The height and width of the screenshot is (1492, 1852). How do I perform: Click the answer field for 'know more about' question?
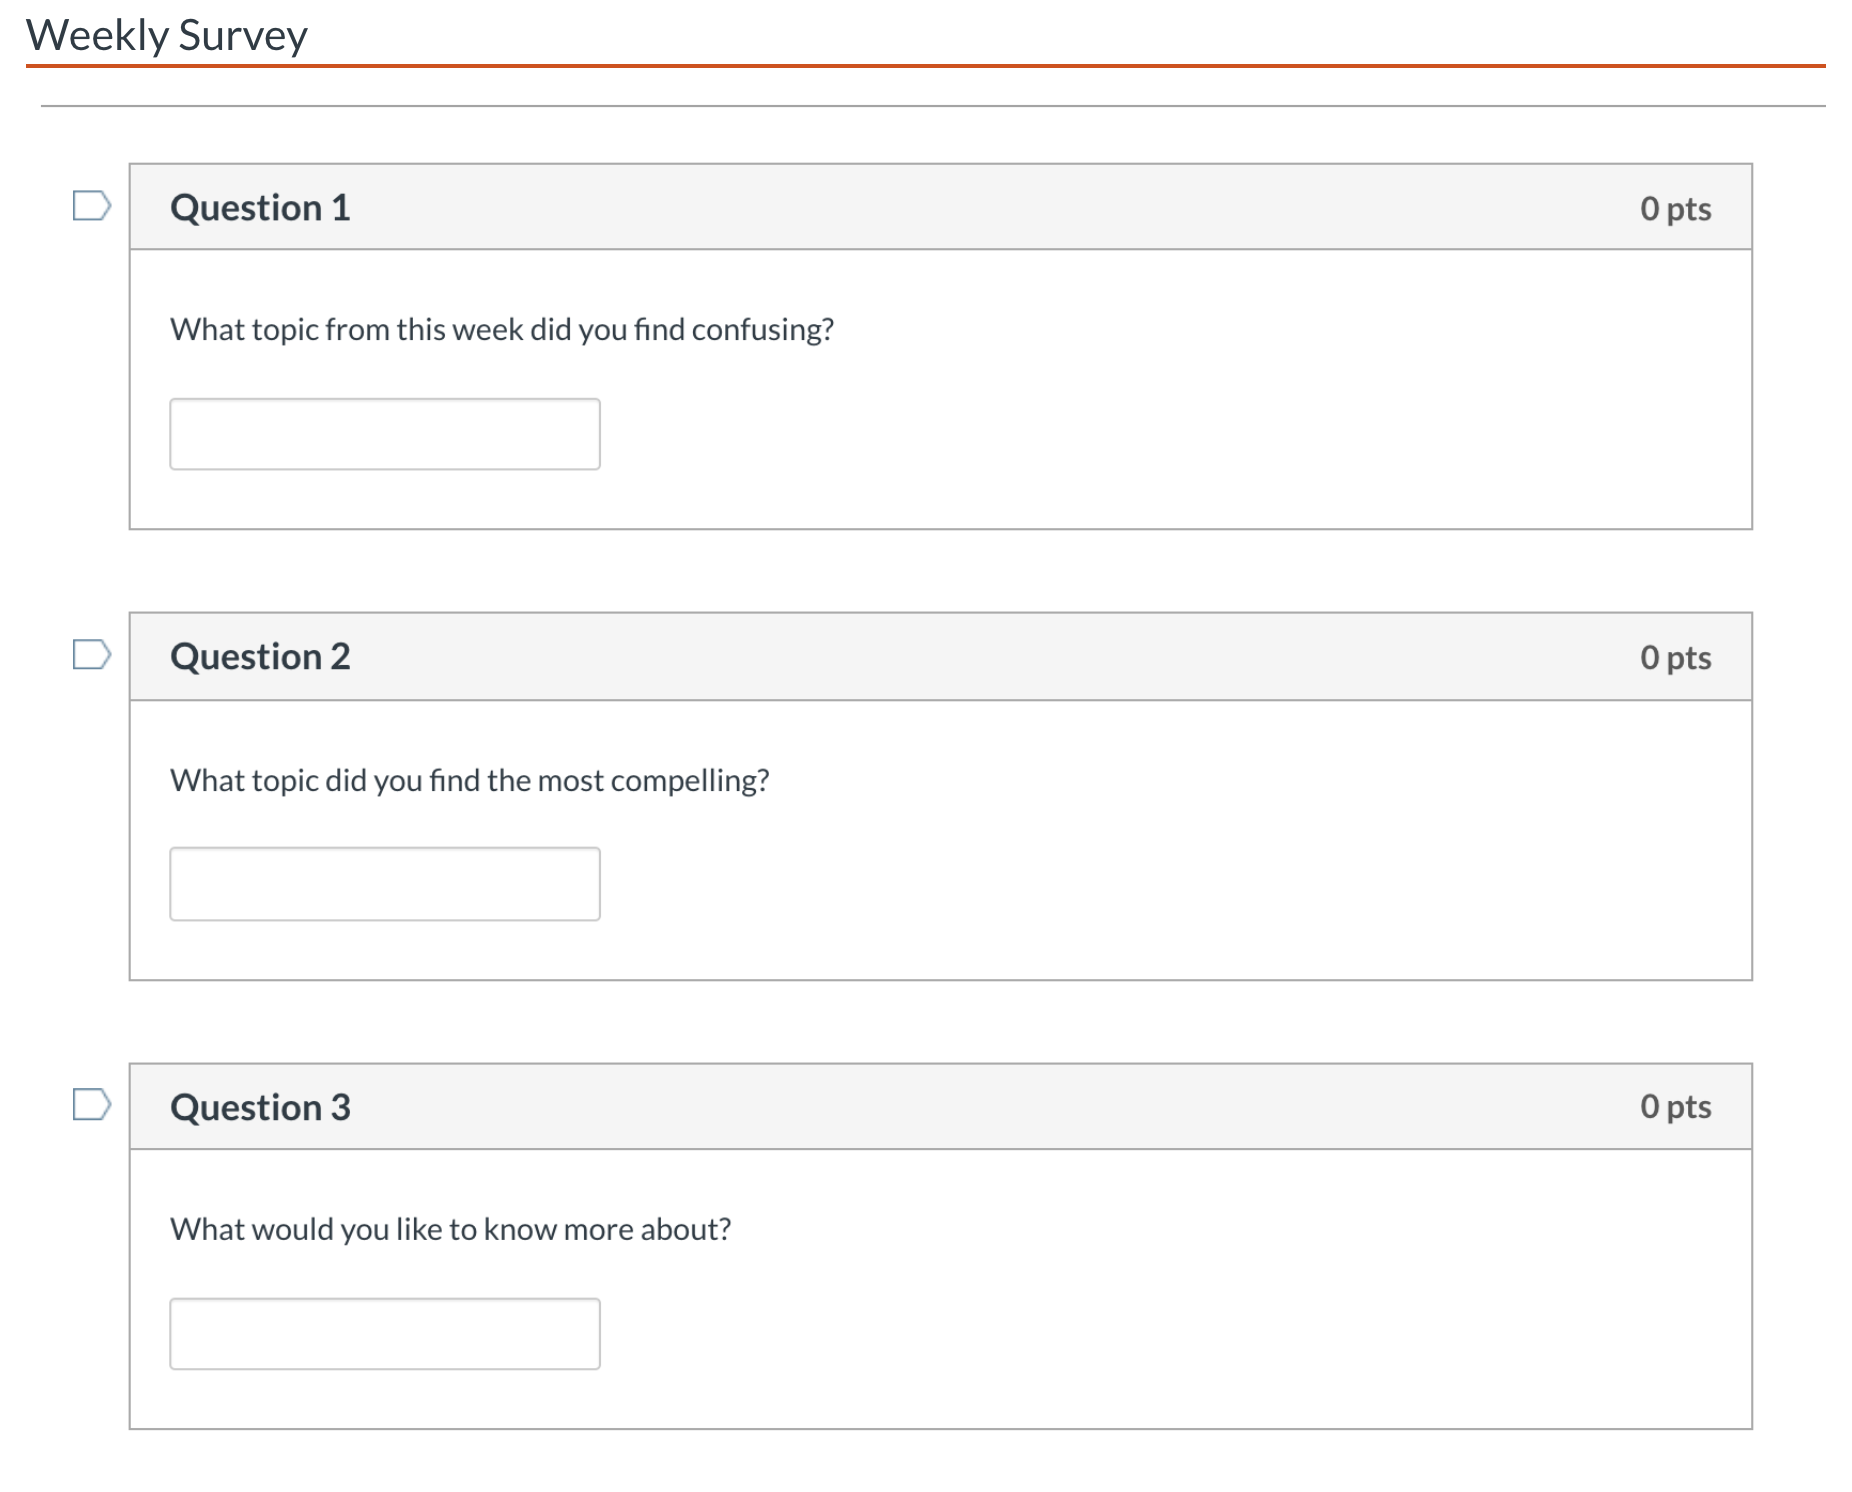coord(385,1334)
